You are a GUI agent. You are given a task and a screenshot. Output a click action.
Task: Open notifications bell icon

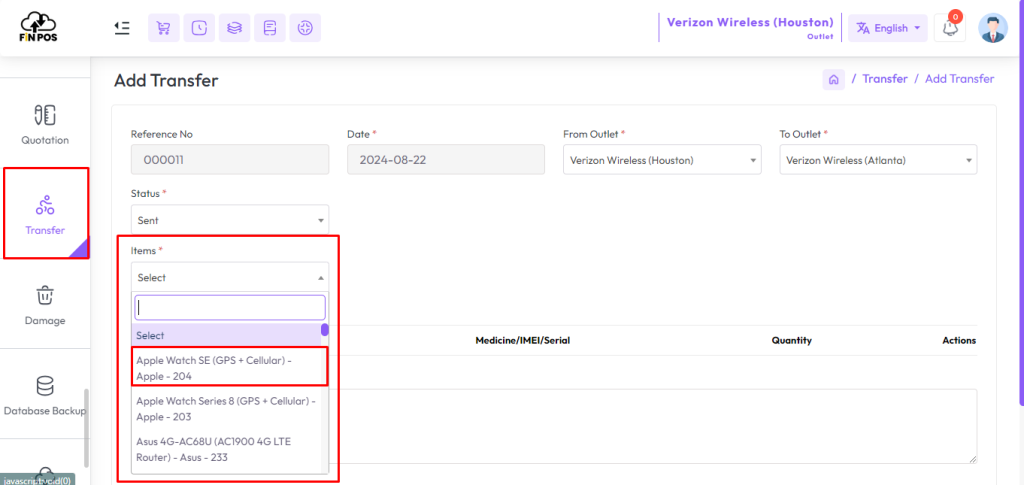point(950,28)
